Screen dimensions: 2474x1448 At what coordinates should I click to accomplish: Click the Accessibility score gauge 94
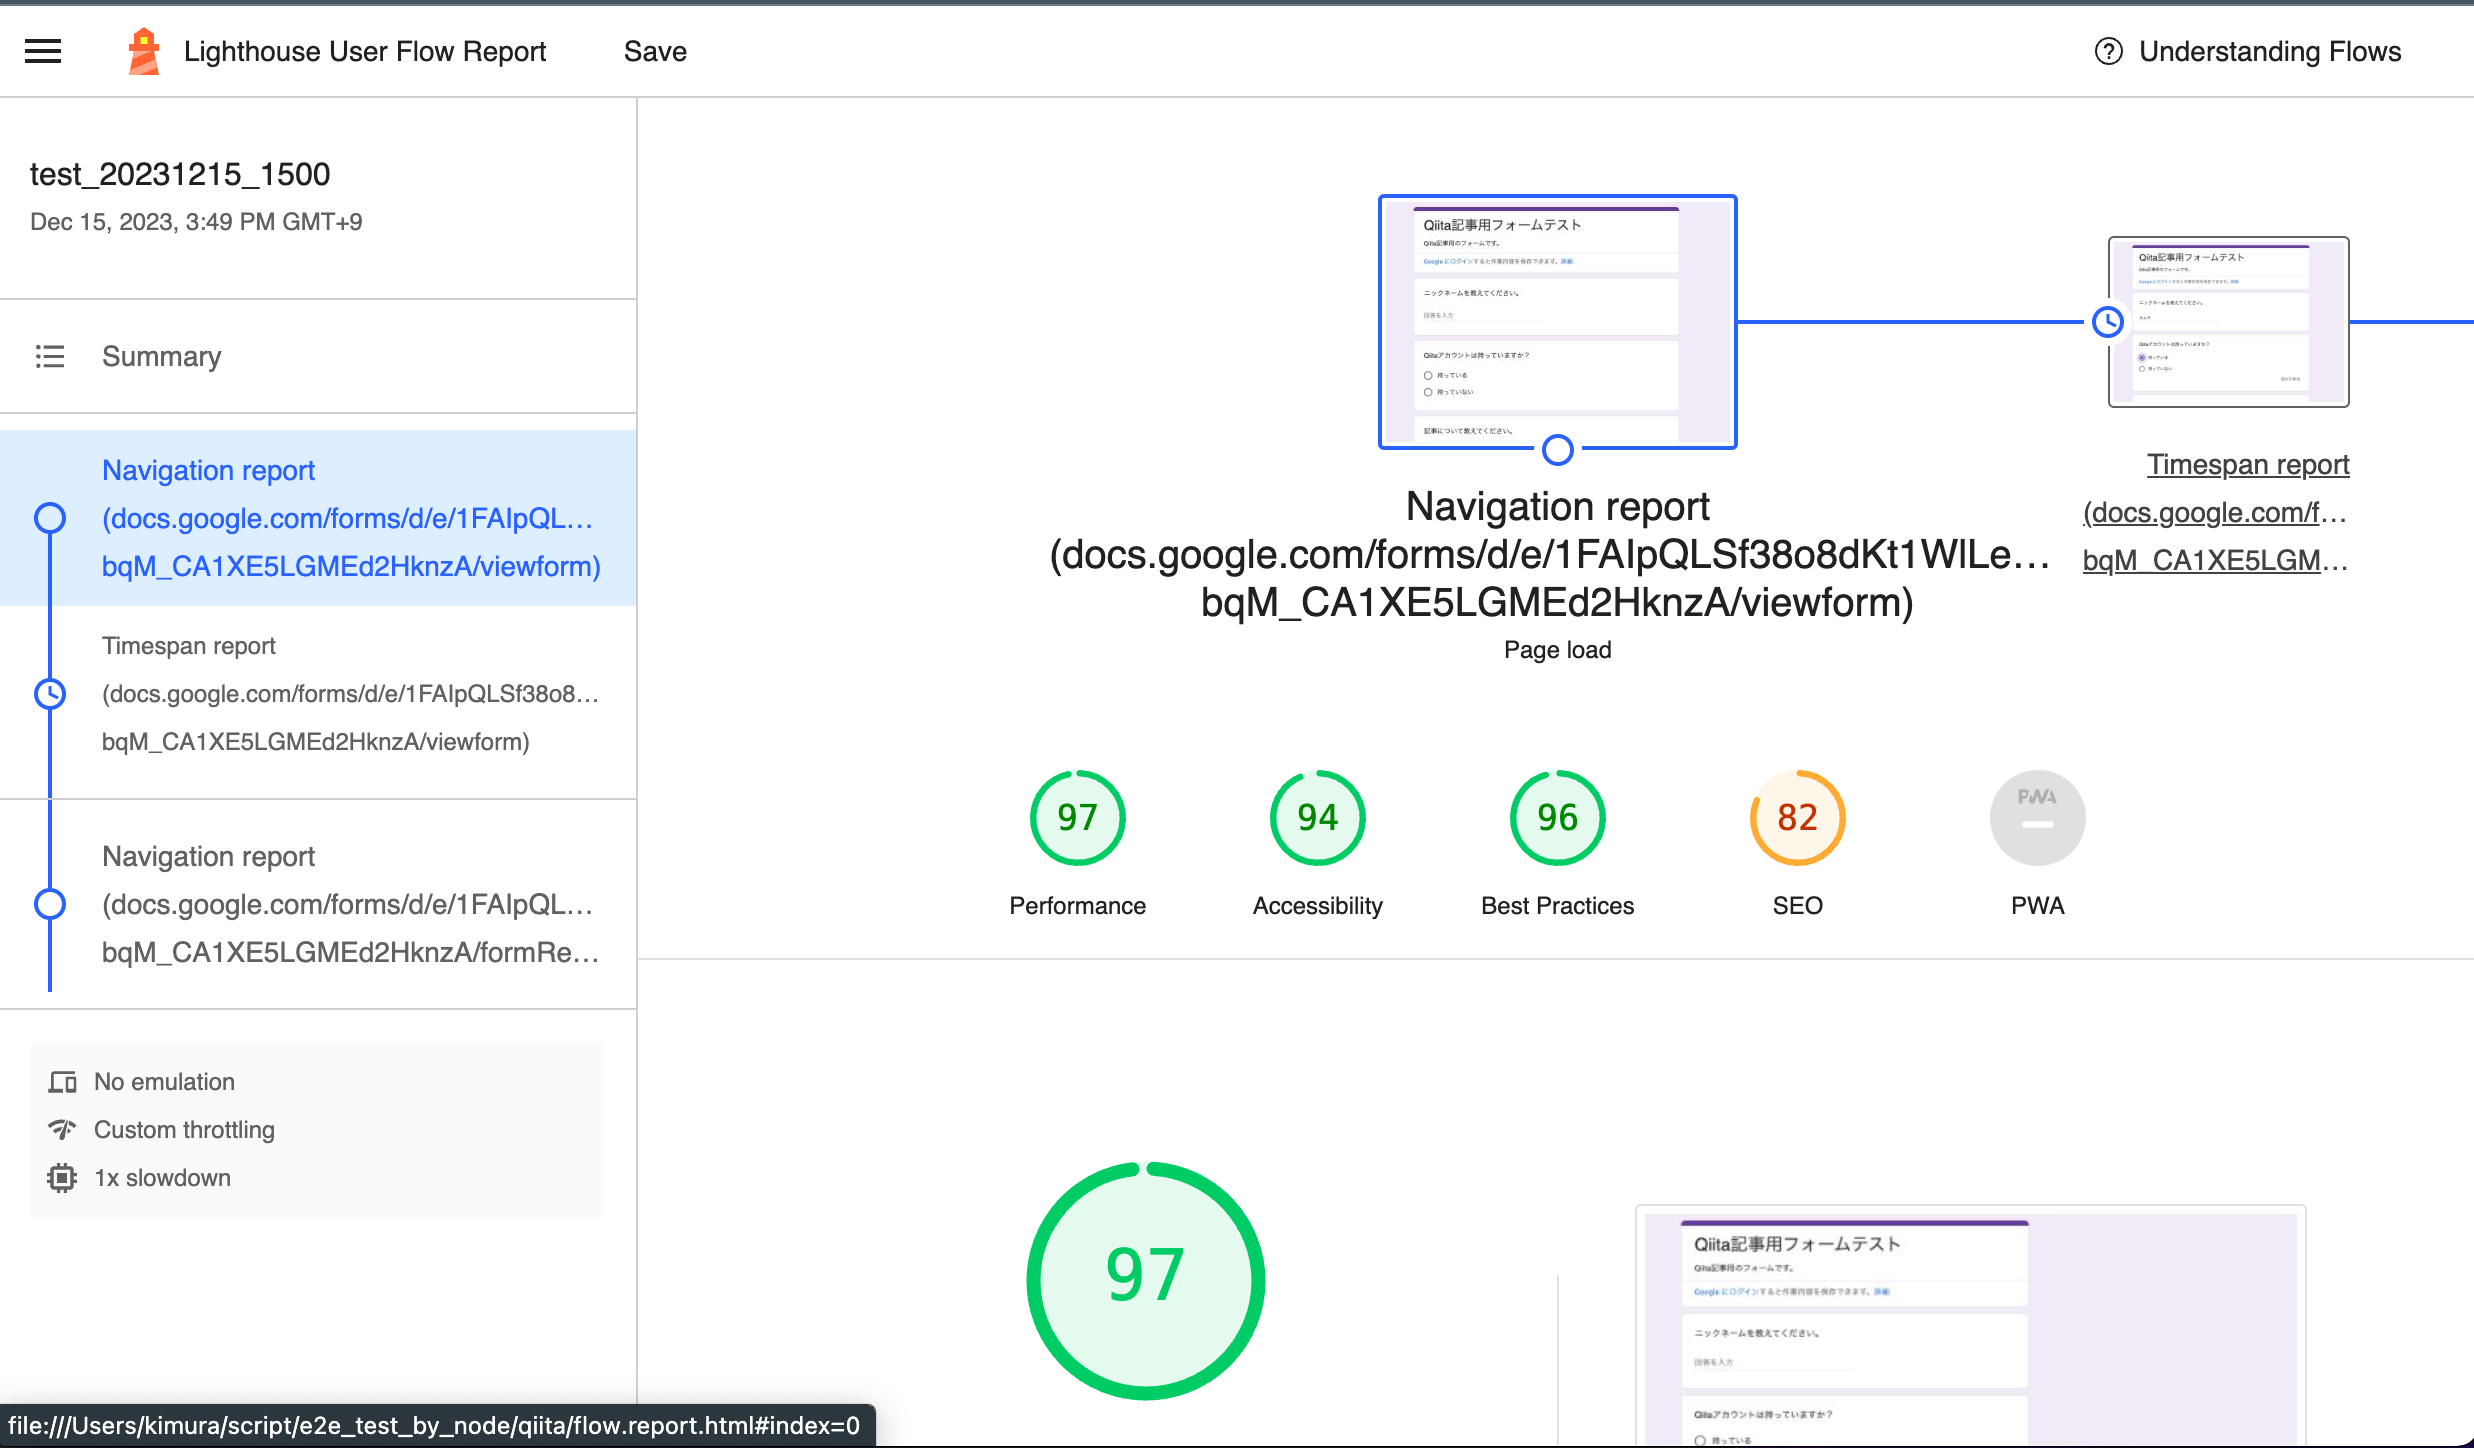(x=1317, y=817)
